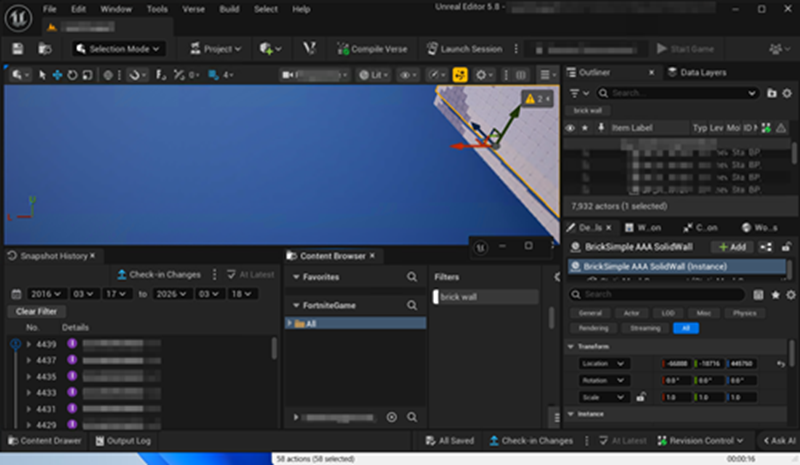Enable the General property filter
This screenshot has height=465, width=800.
tap(590, 313)
